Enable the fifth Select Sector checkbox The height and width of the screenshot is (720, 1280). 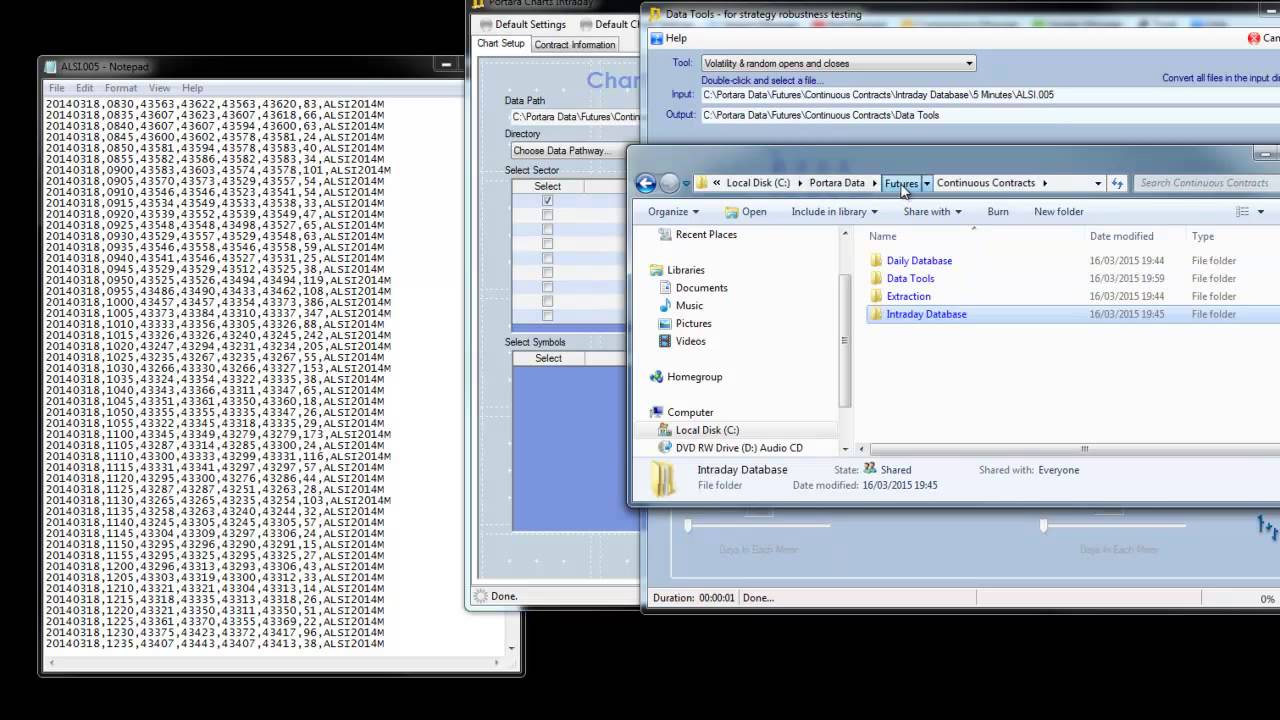pos(547,258)
